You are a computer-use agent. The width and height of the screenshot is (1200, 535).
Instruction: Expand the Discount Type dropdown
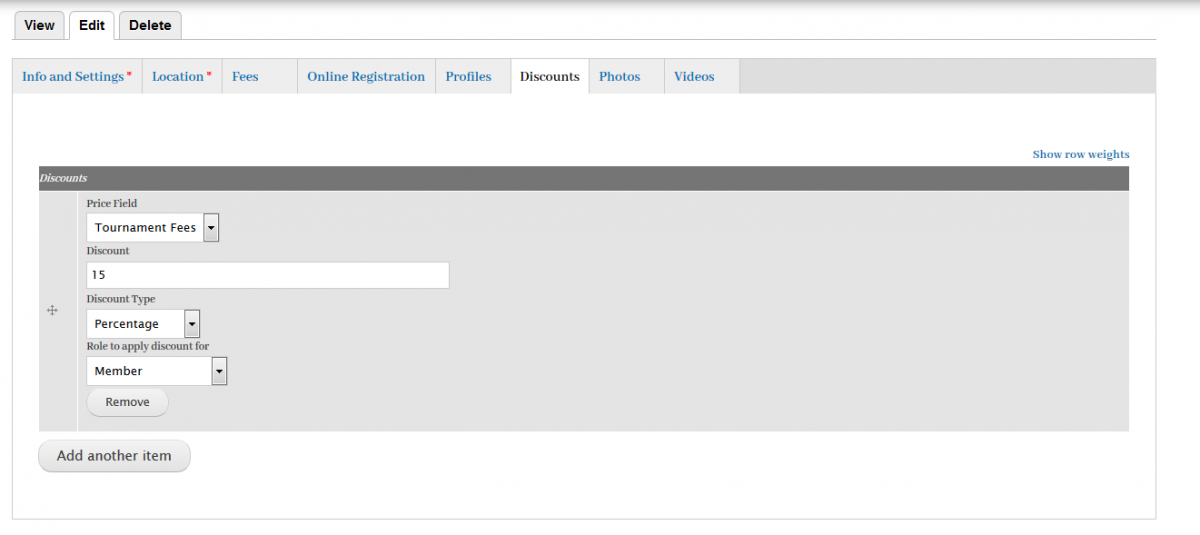tap(142, 324)
